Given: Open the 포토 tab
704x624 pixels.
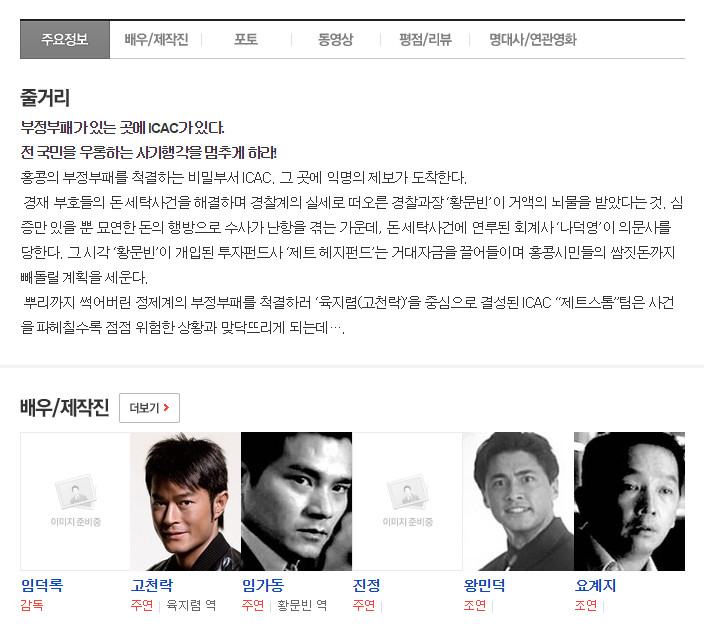Looking at the screenshot, I should (246, 40).
